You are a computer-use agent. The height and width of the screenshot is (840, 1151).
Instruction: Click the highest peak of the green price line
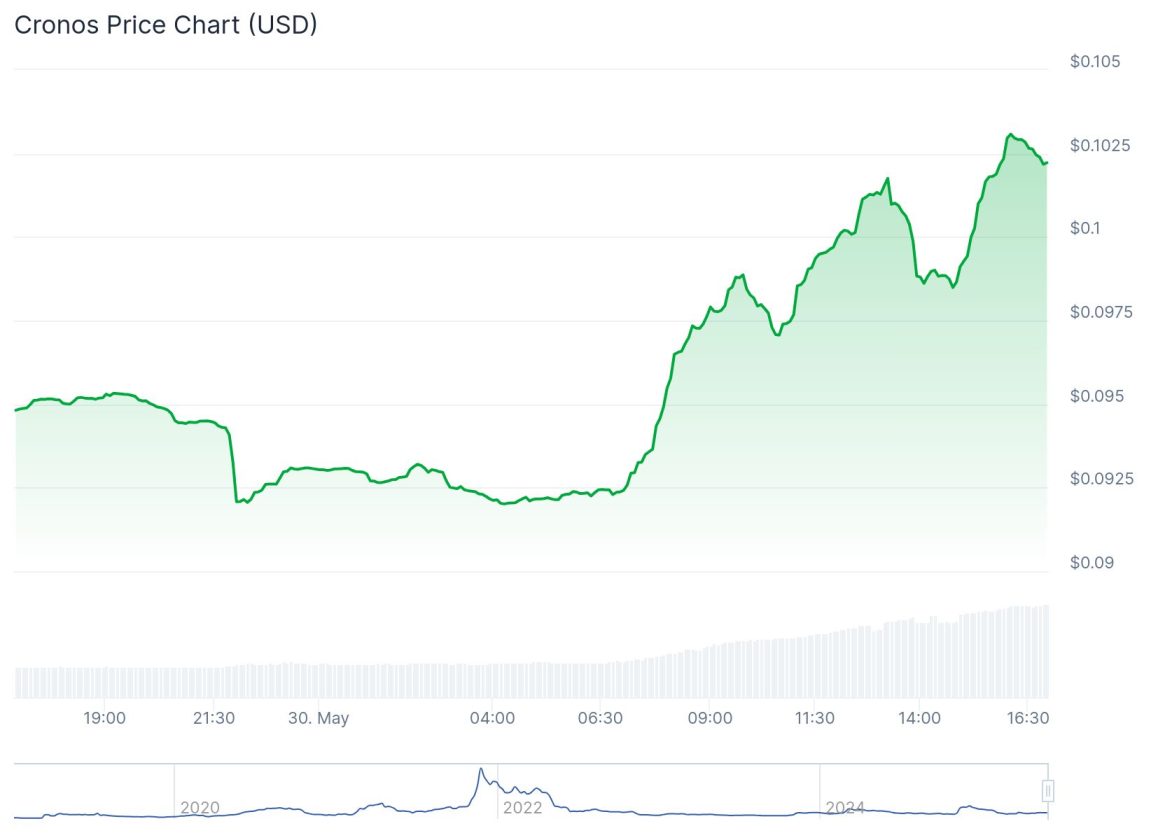(x=1010, y=134)
